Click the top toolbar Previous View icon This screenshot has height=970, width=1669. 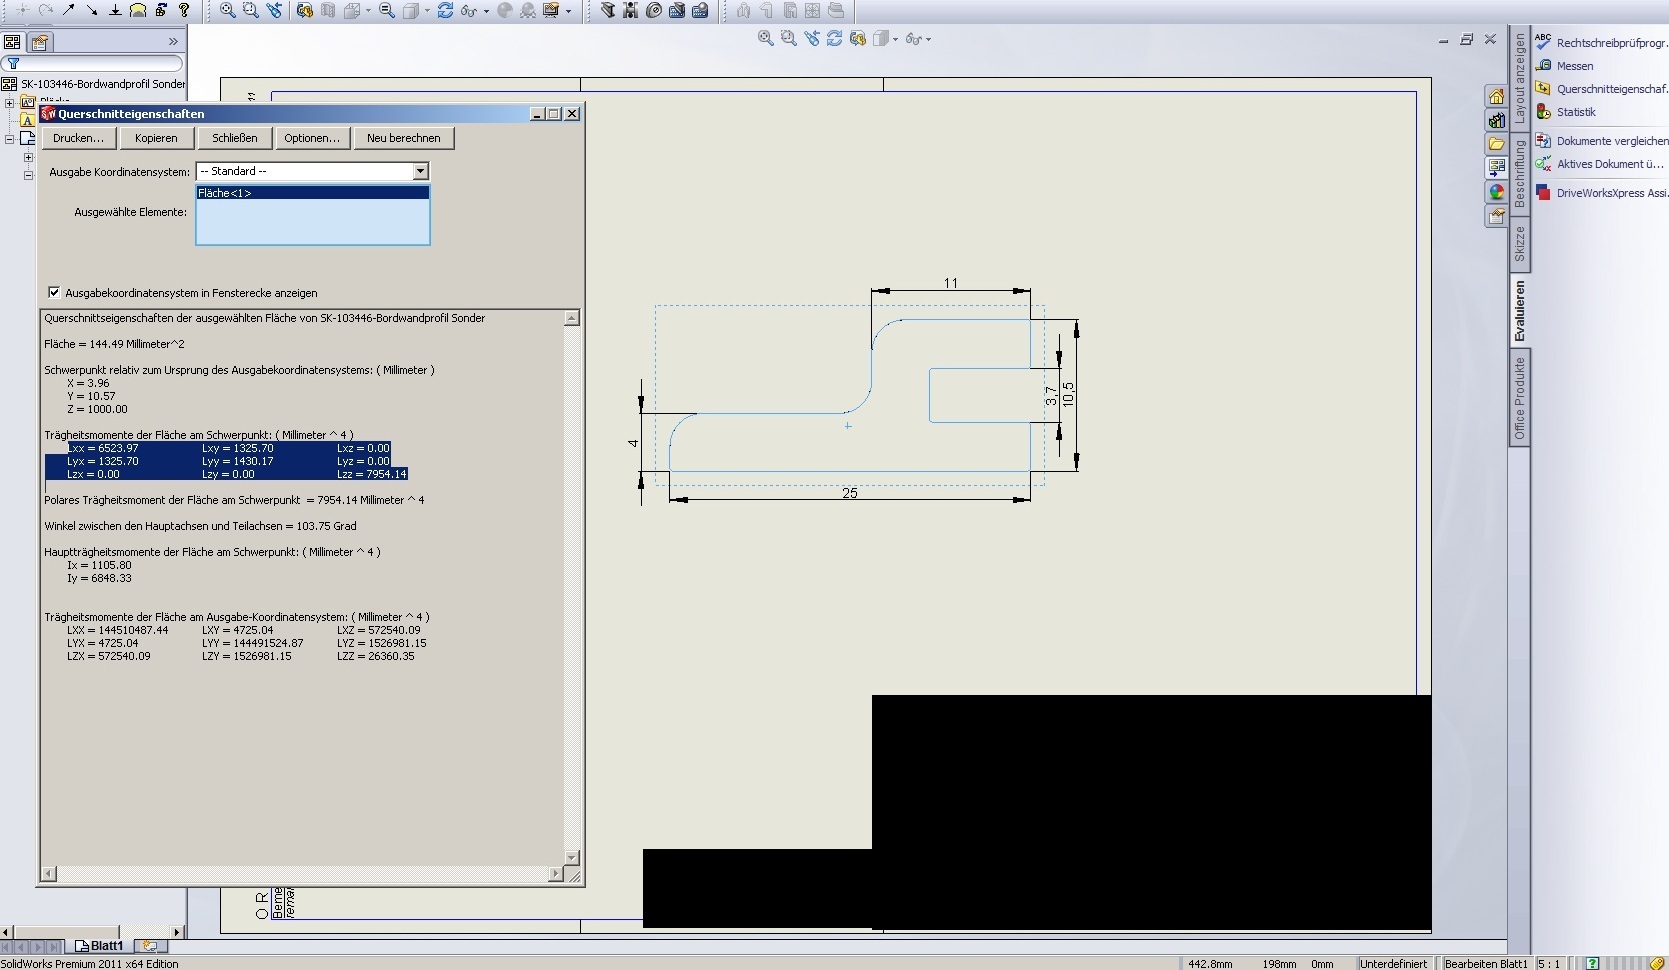pyautogui.click(x=274, y=10)
